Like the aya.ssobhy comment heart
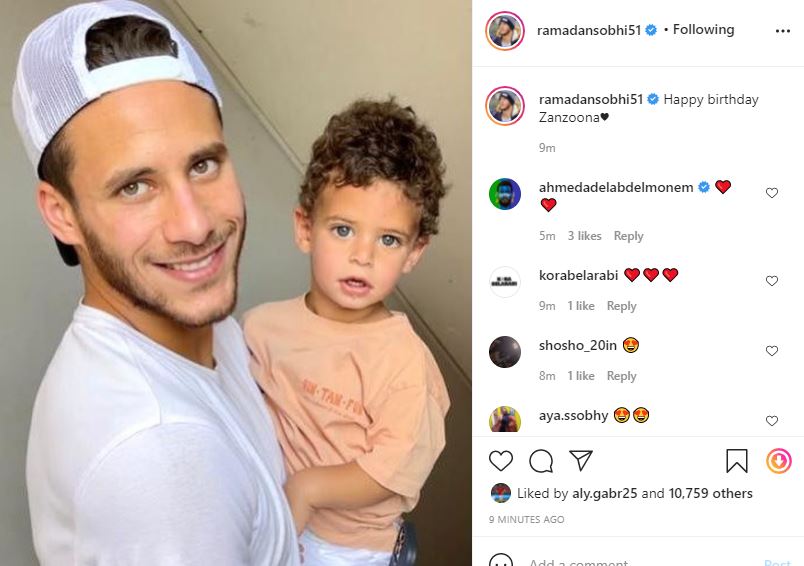 click(772, 421)
